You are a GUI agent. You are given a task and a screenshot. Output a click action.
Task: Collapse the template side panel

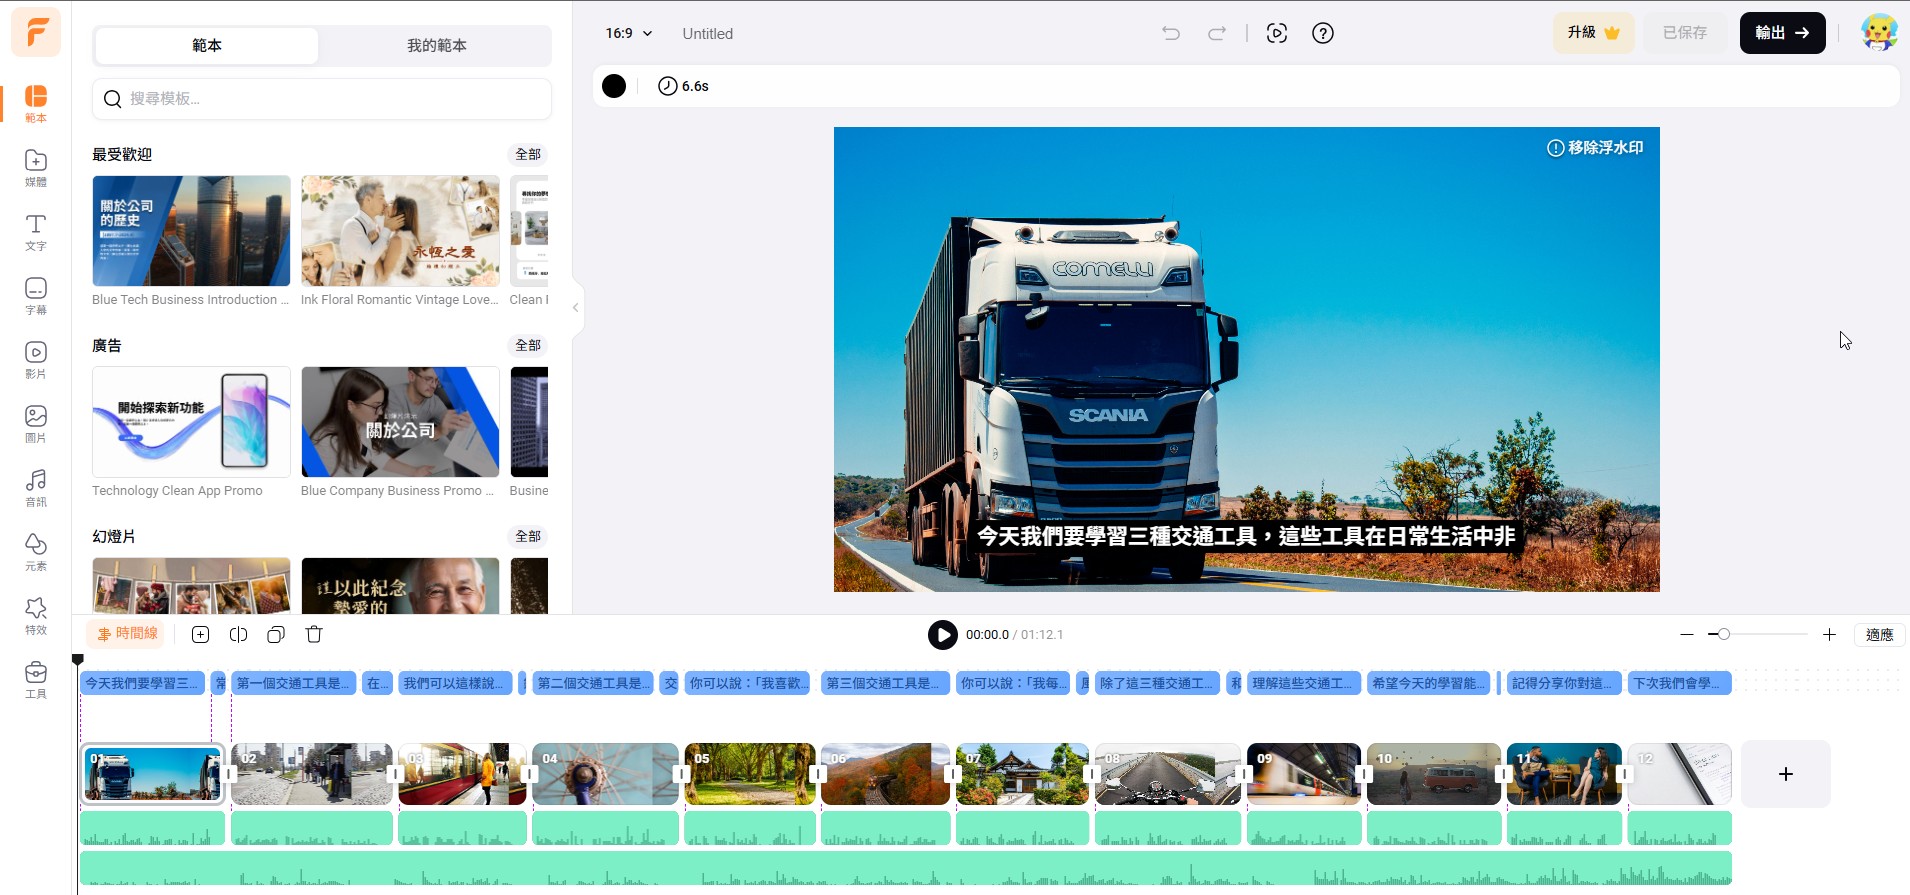pos(575,307)
